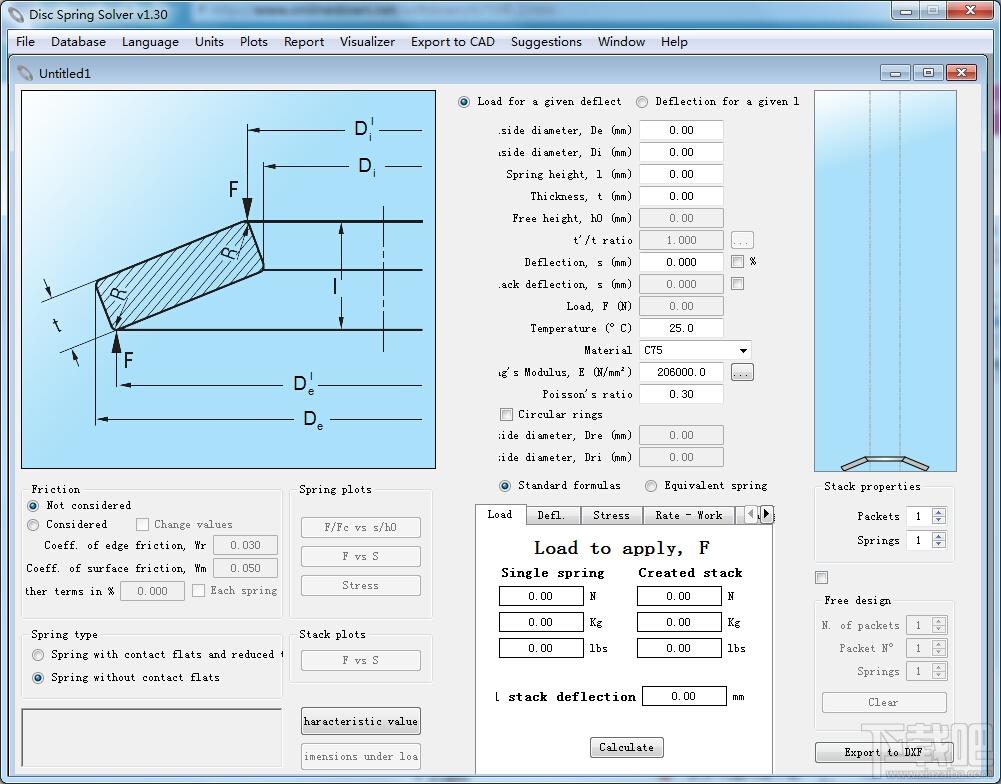
Task: Choose 'Deflection for a given load' mode
Action: pos(642,102)
